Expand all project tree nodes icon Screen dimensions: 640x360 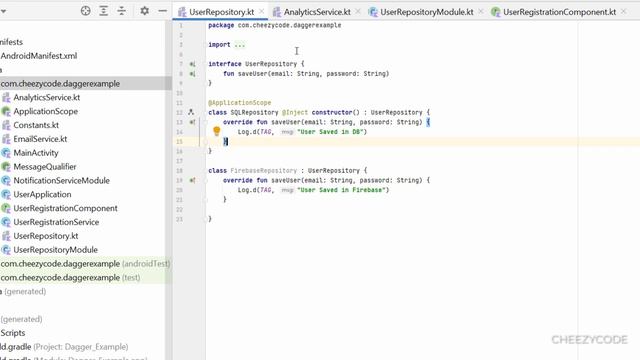point(103,11)
